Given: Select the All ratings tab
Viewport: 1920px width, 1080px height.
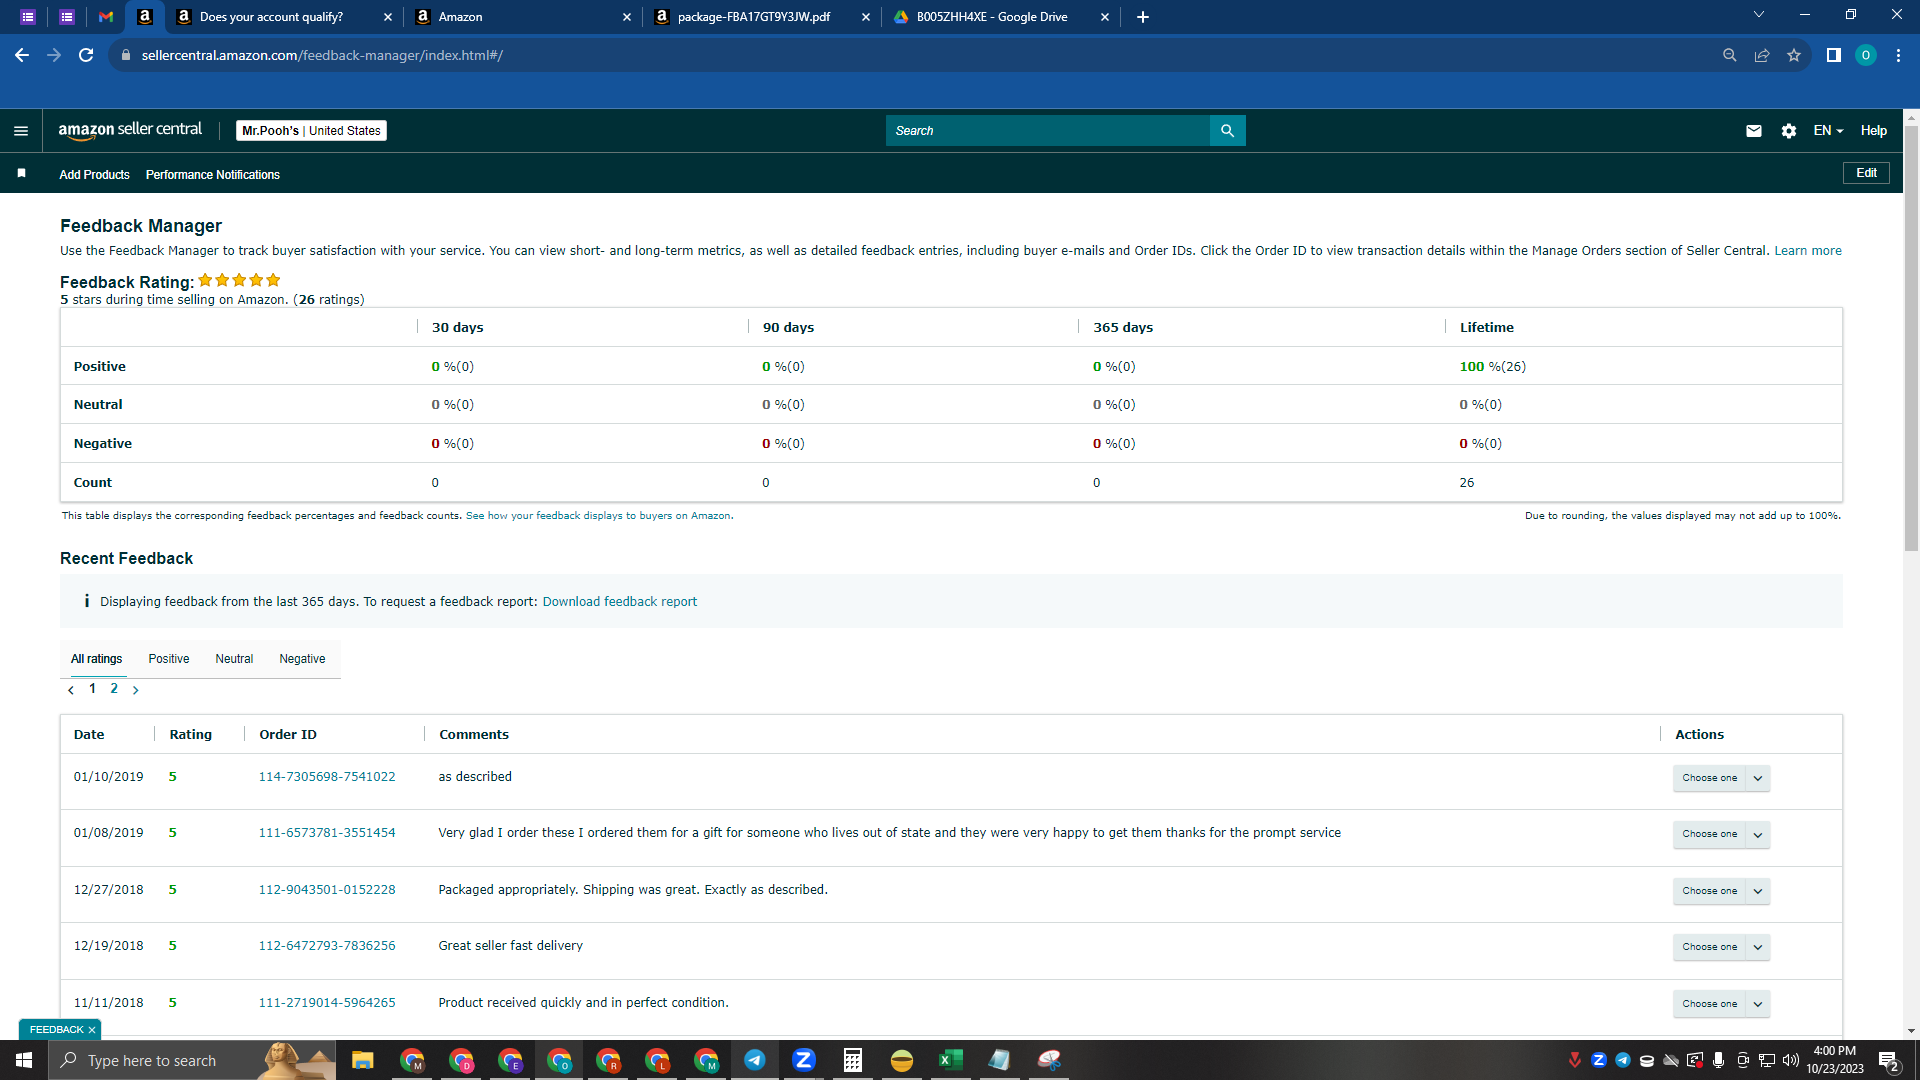Looking at the screenshot, I should (97, 659).
